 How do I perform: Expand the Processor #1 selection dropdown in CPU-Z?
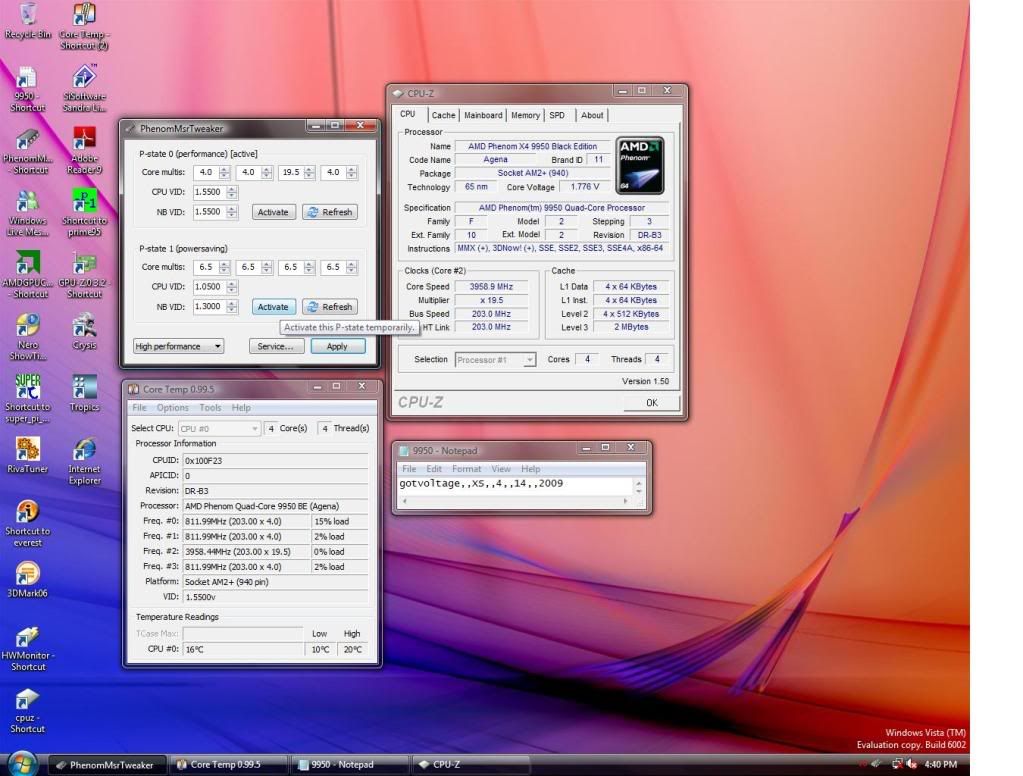pyautogui.click(x=496, y=359)
